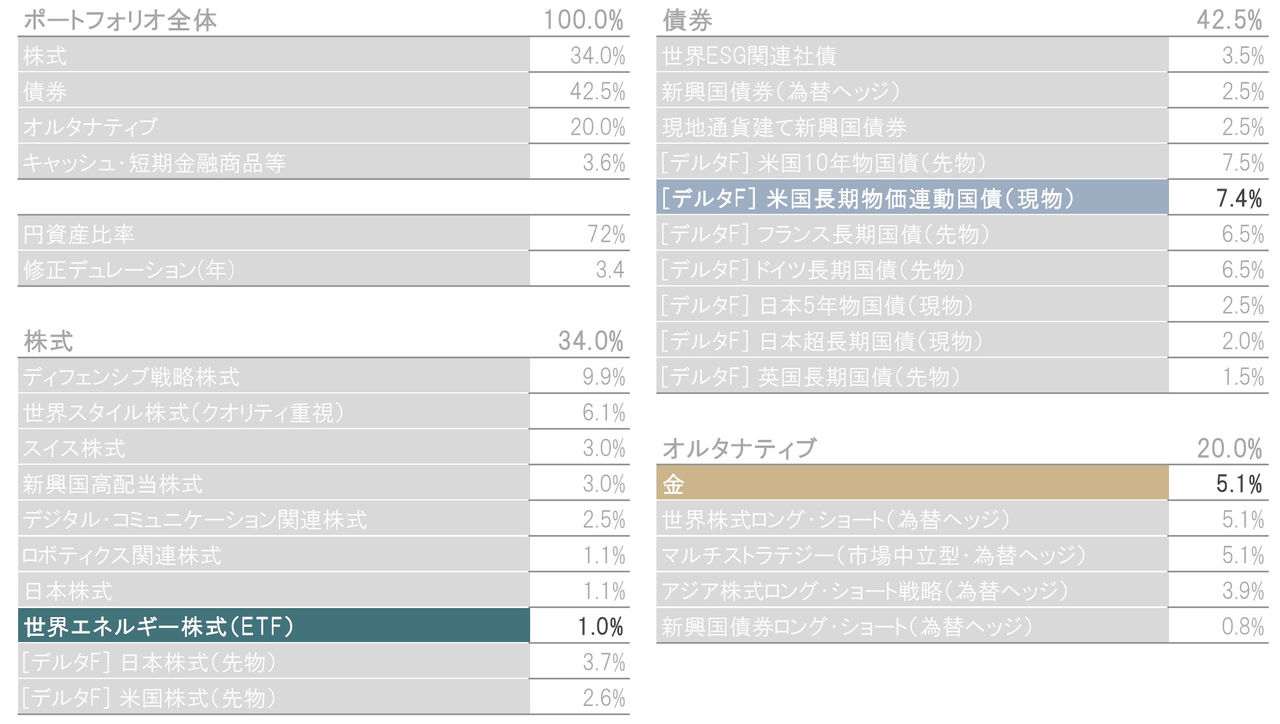Image resolution: width=1280 pixels, height=724 pixels.
Task: Select the 英国長期国債(先物) row
Action: coord(962,377)
